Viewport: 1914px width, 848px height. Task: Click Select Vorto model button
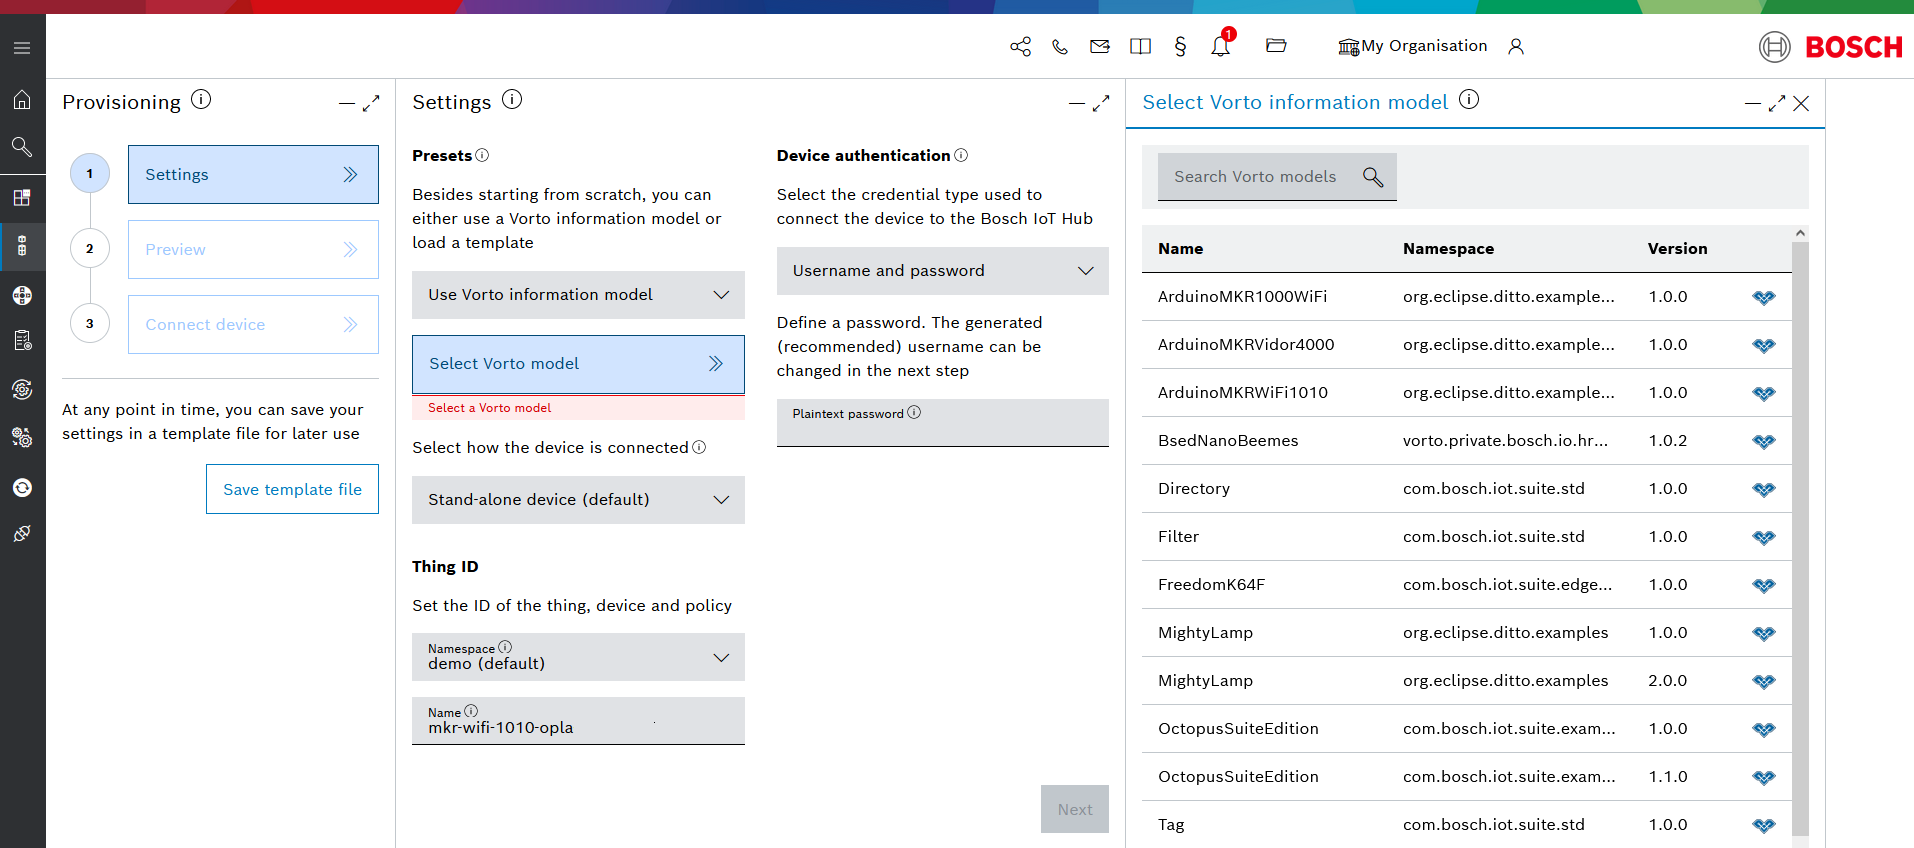578,364
